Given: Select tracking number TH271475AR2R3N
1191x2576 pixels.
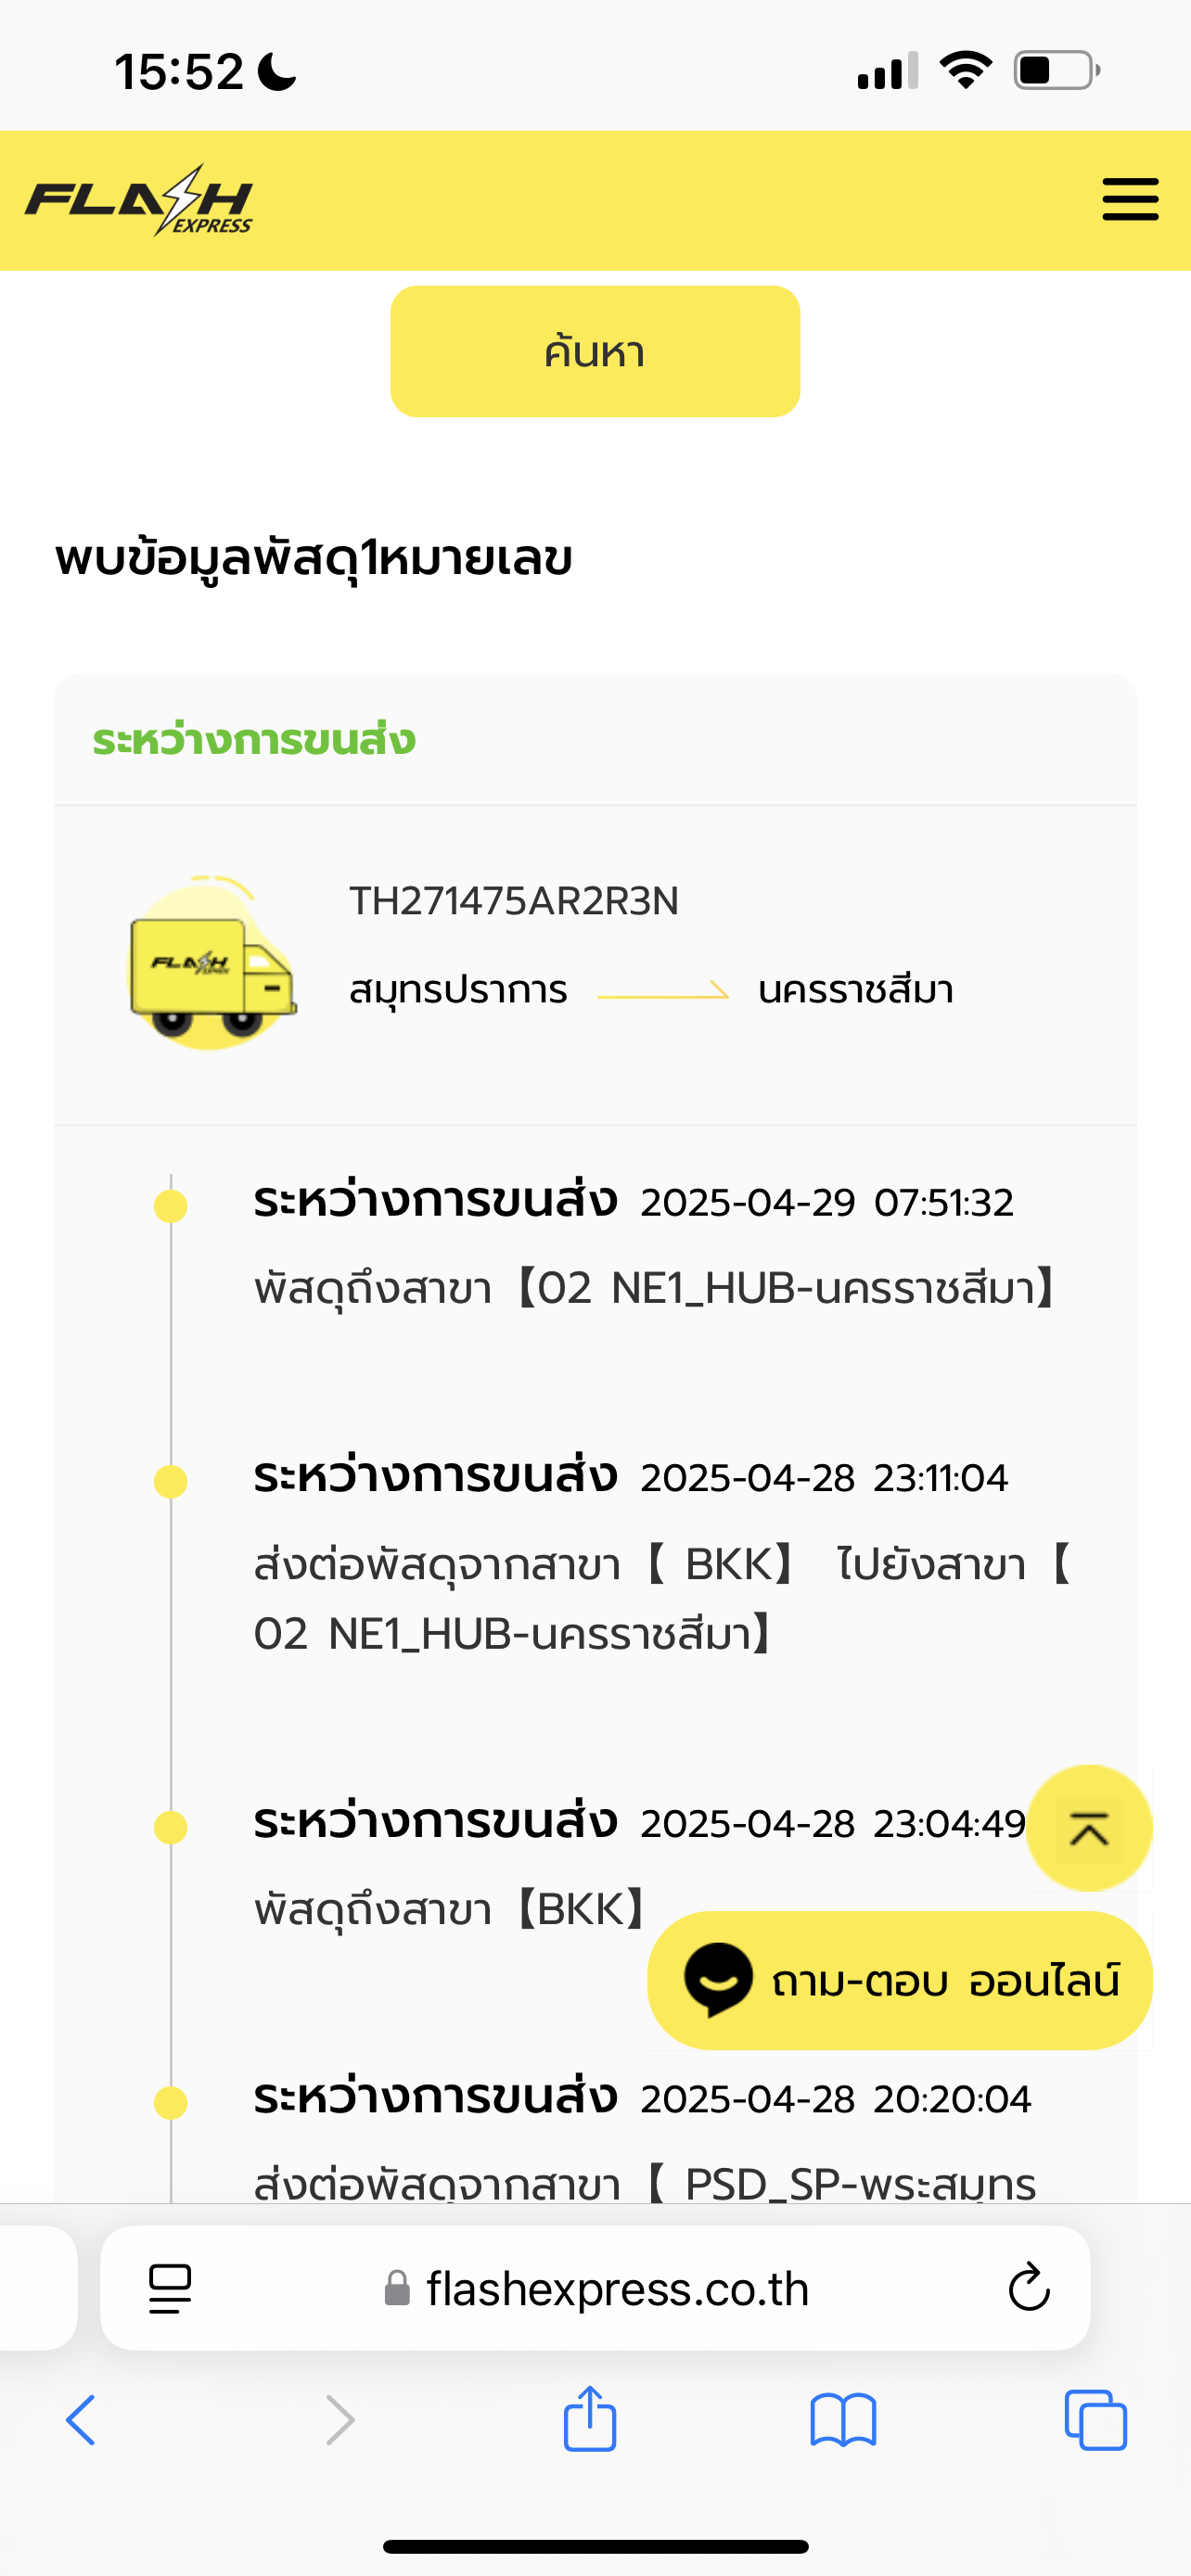Looking at the screenshot, I should tap(514, 901).
